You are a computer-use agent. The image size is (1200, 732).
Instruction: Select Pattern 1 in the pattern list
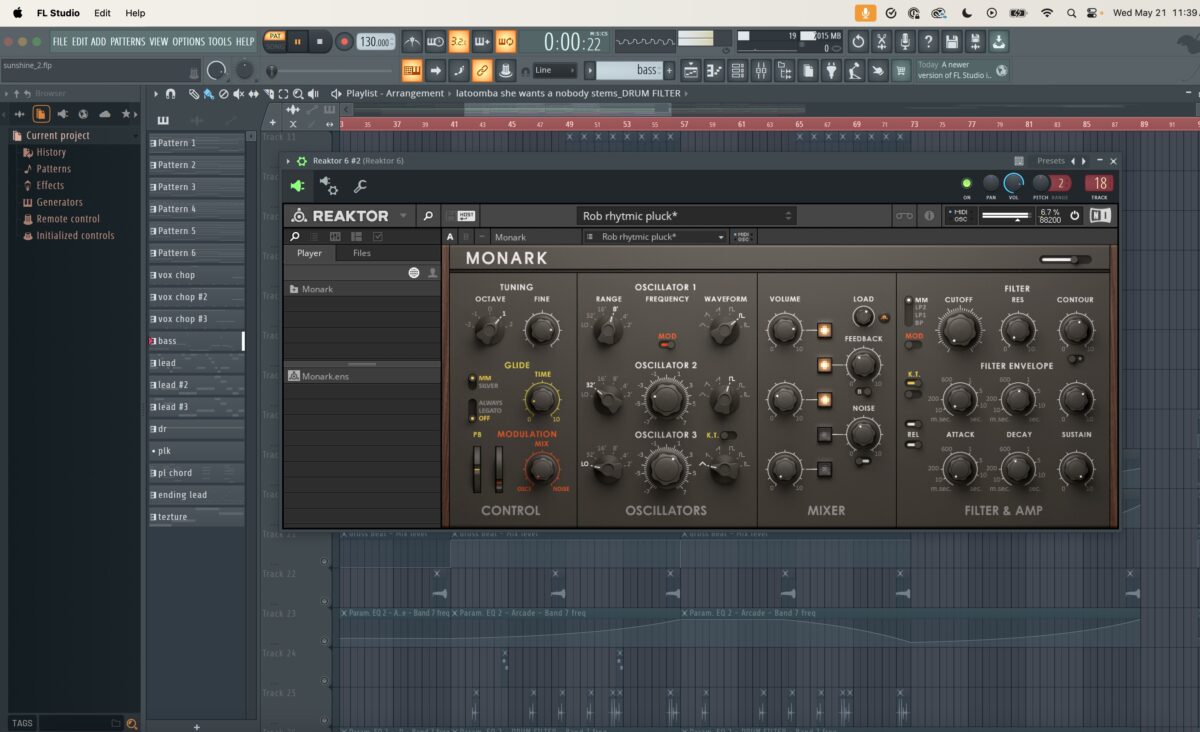(x=196, y=143)
